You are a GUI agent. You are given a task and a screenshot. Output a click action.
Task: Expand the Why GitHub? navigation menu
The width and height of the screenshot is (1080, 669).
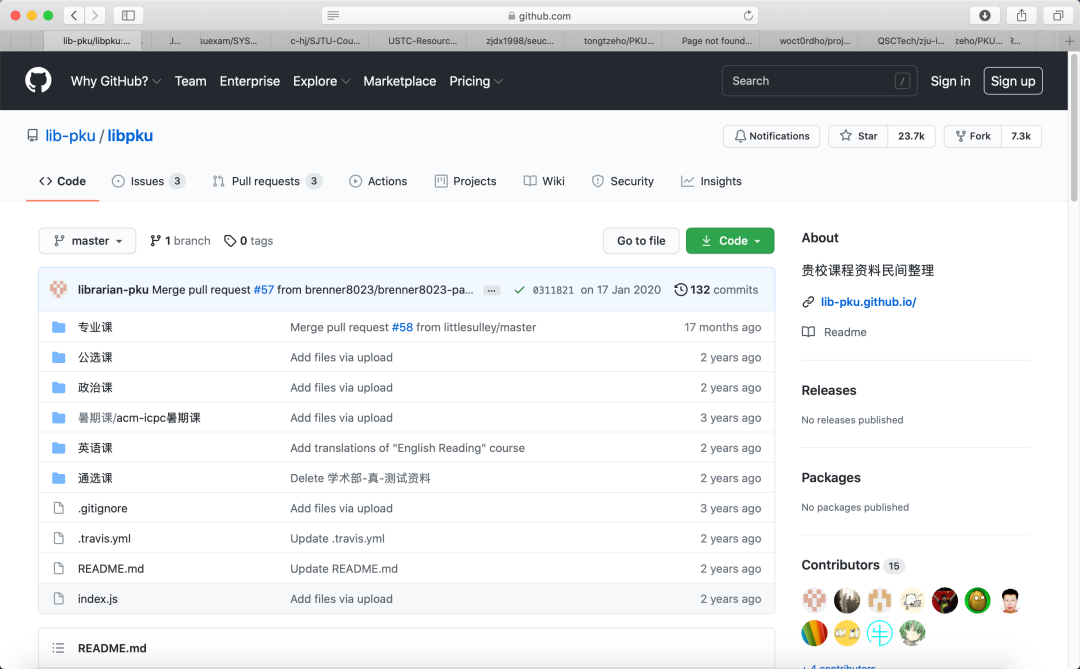[x=115, y=81]
